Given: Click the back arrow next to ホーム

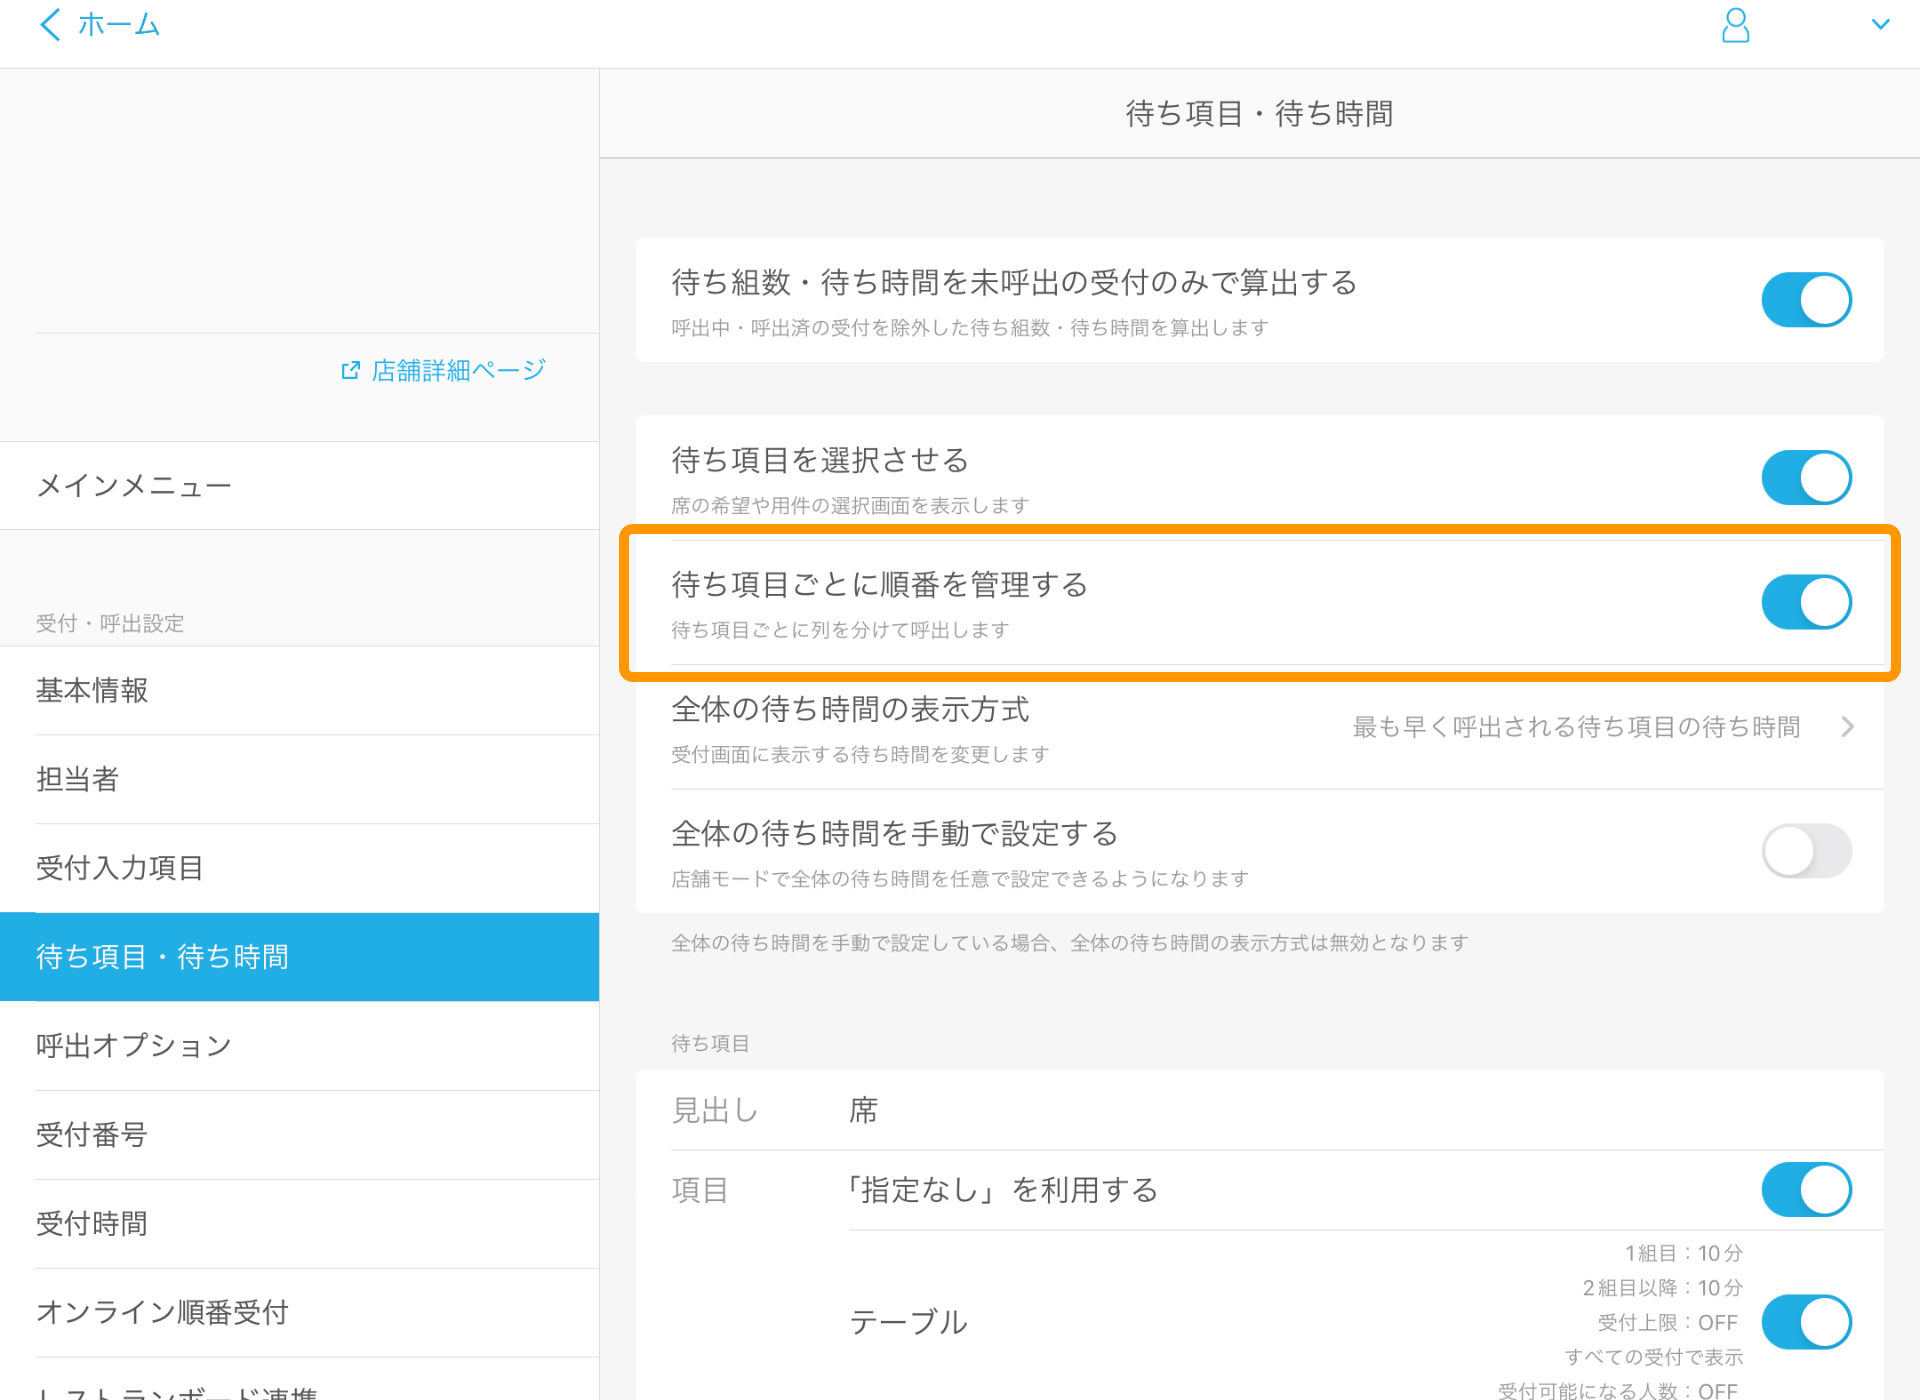Looking at the screenshot, I should pos(50,24).
